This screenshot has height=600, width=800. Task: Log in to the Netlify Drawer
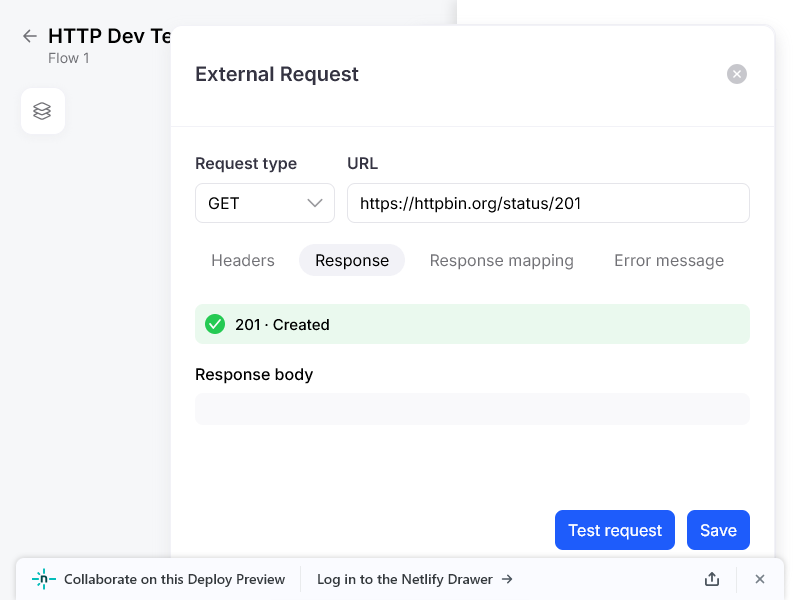[404, 579]
